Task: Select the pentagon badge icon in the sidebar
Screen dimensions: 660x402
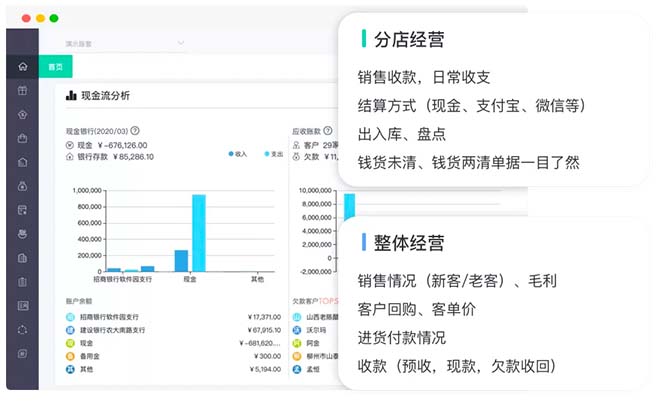Action: coord(23,114)
